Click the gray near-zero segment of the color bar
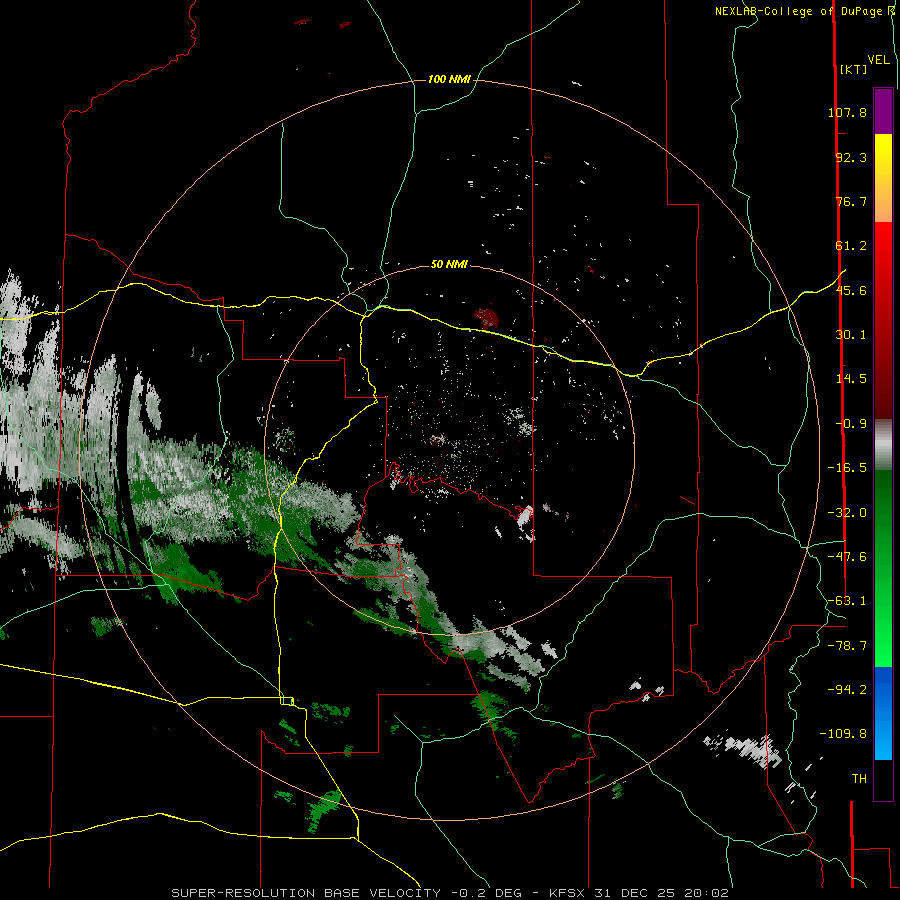This screenshot has height=900, width=900. coord(883,443)
